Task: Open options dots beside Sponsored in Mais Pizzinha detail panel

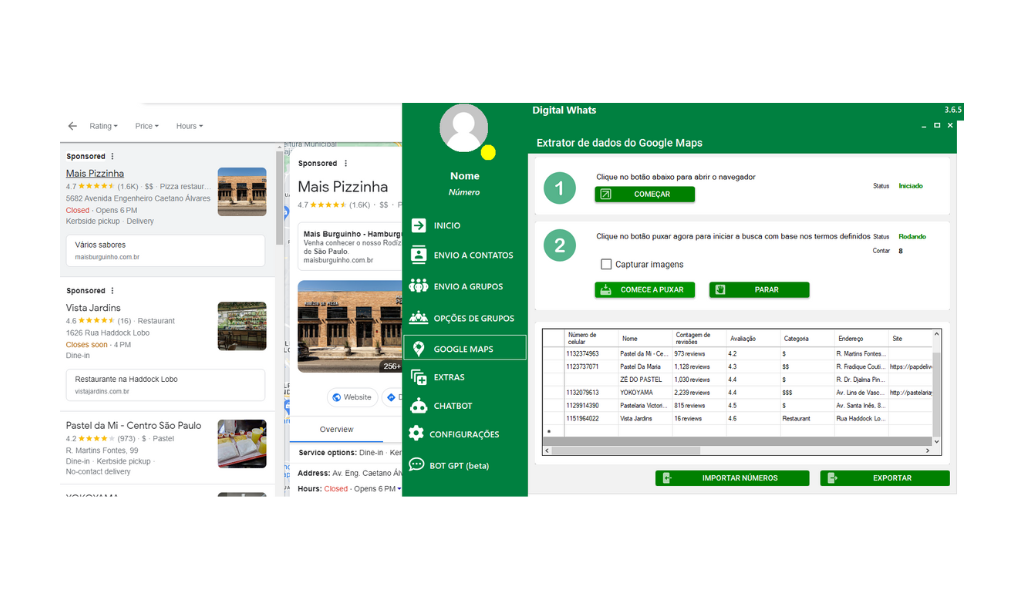Action: [345, 163]
